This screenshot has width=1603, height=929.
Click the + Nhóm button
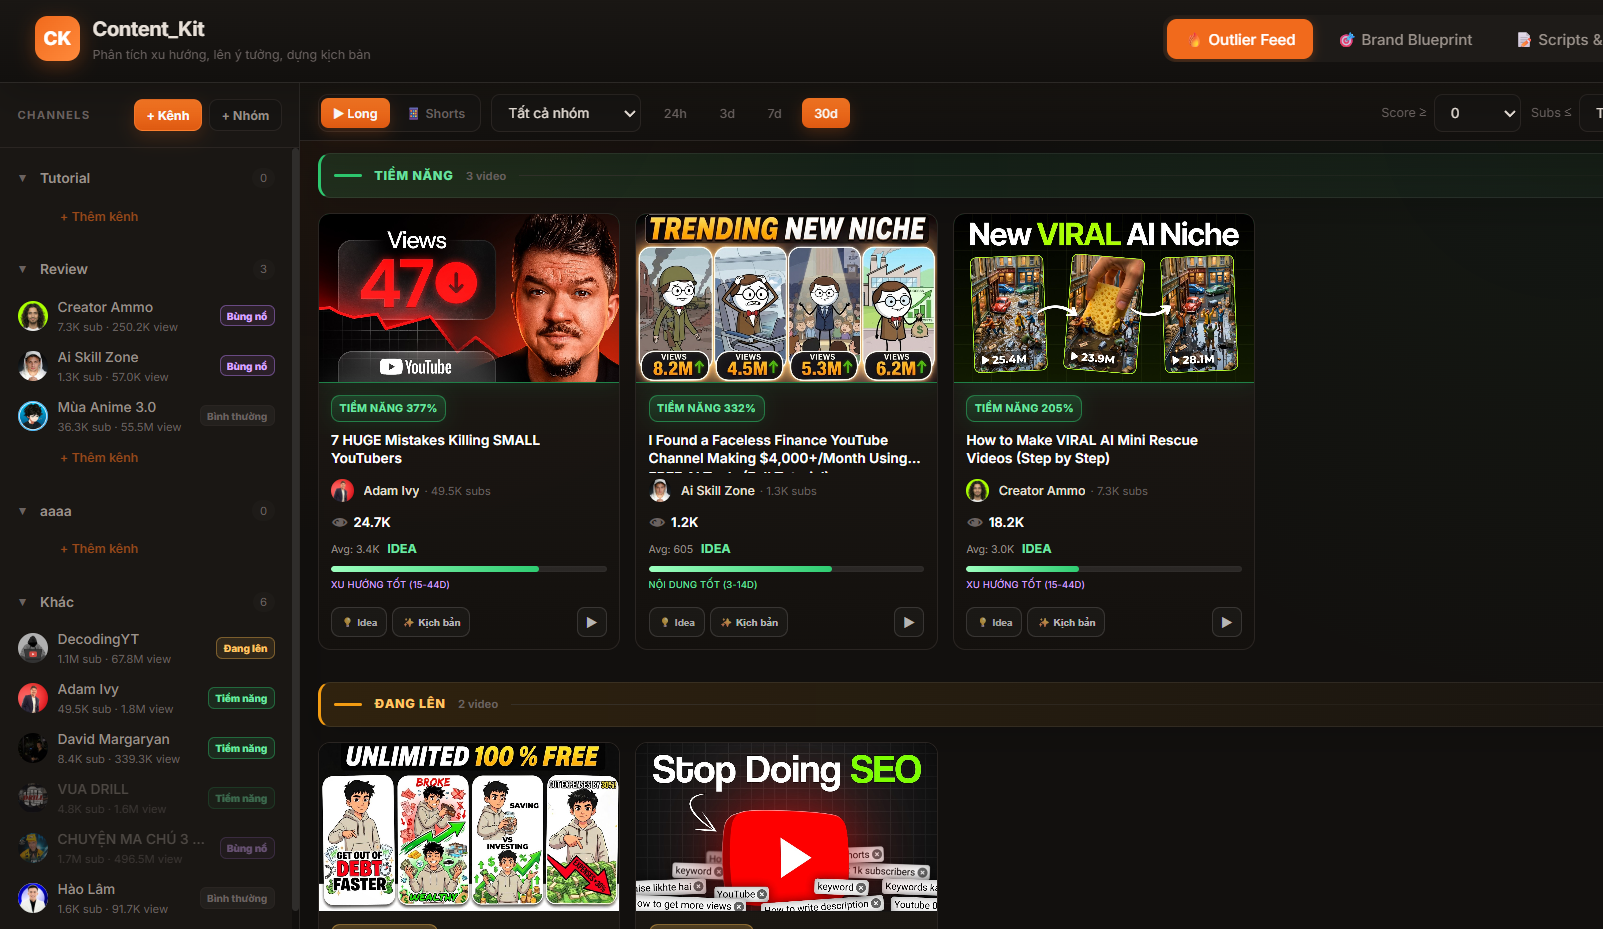(245, 115)
